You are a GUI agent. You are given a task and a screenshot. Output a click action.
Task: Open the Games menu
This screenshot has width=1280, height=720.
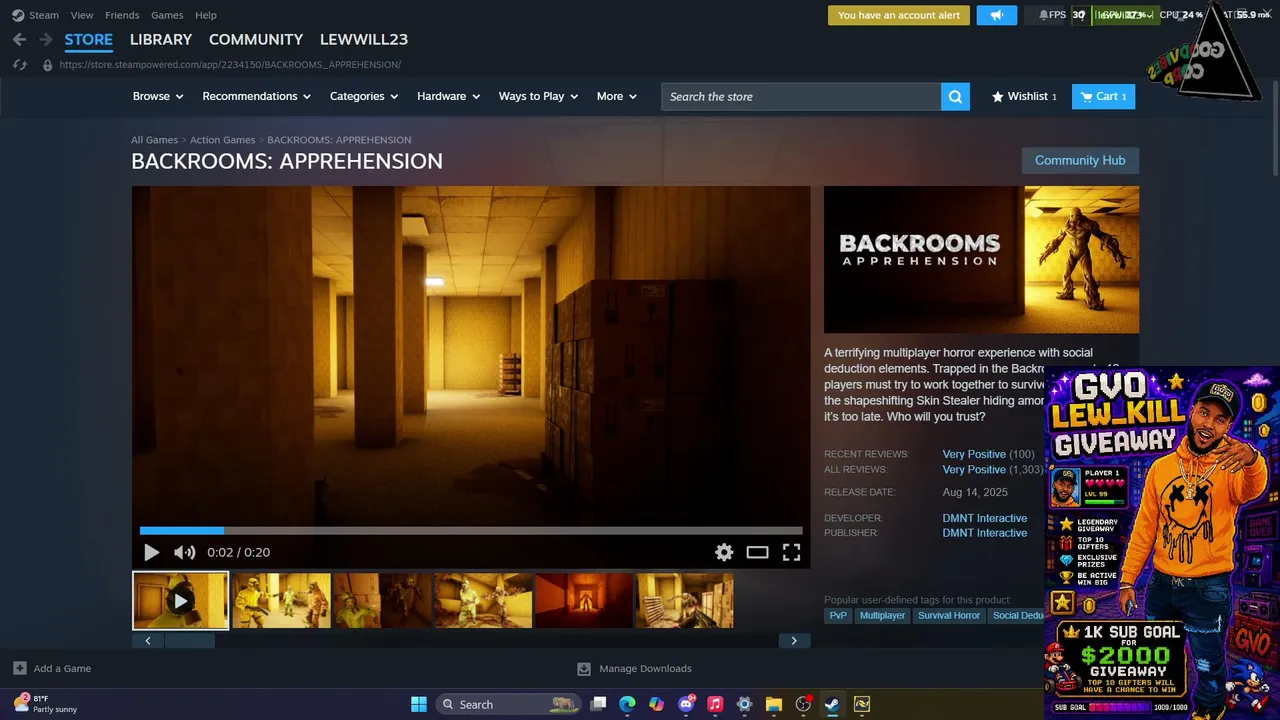[x=167, y=15]
